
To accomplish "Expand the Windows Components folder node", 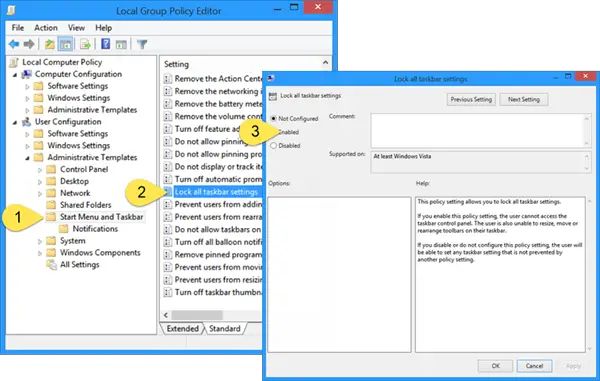I will 40,253.
